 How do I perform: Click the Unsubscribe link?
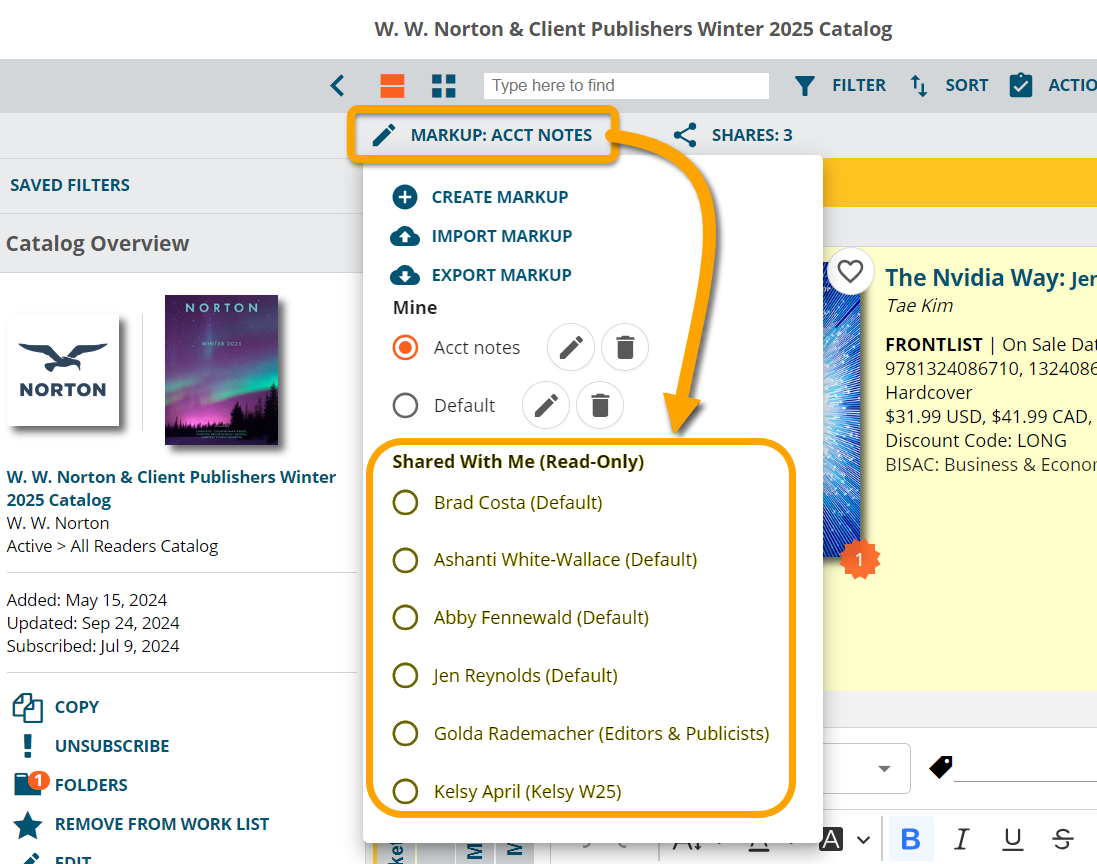[112, 746]
